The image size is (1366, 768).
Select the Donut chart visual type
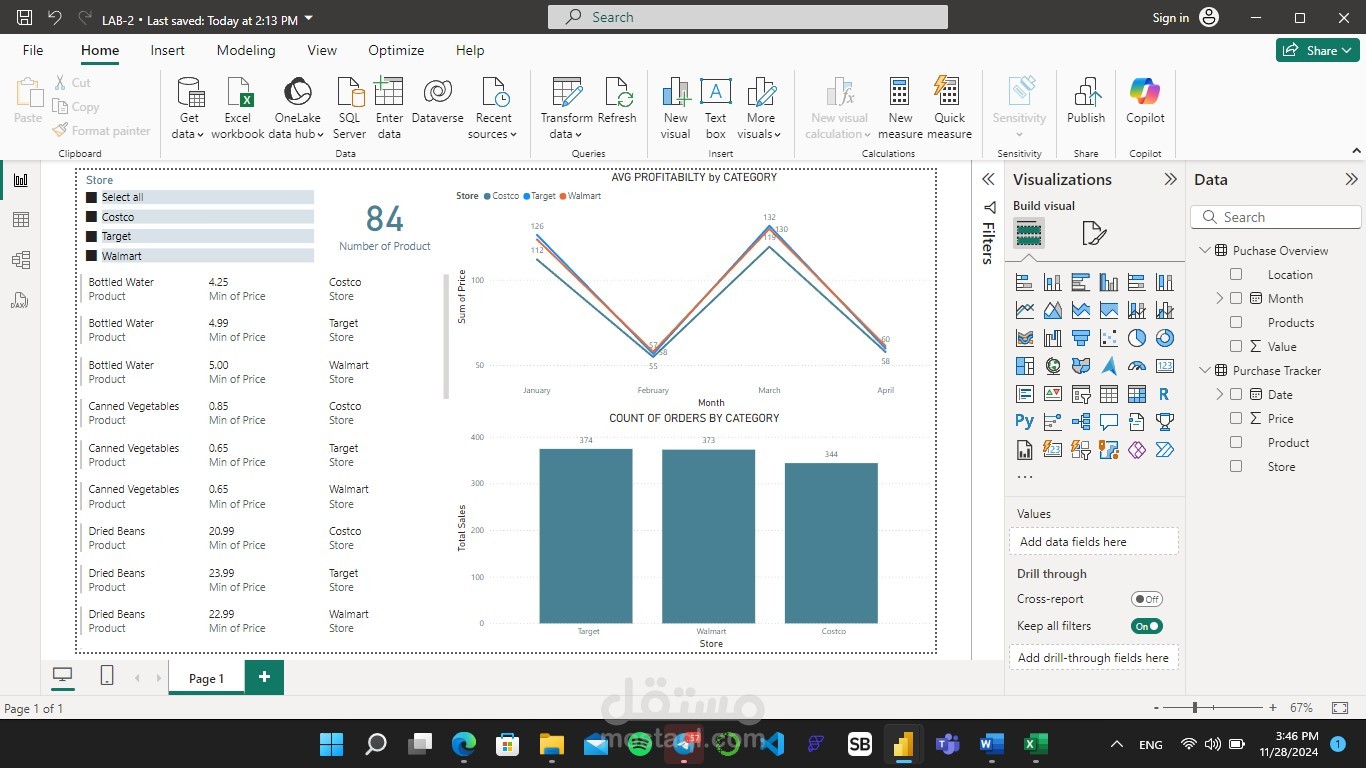1164,338
